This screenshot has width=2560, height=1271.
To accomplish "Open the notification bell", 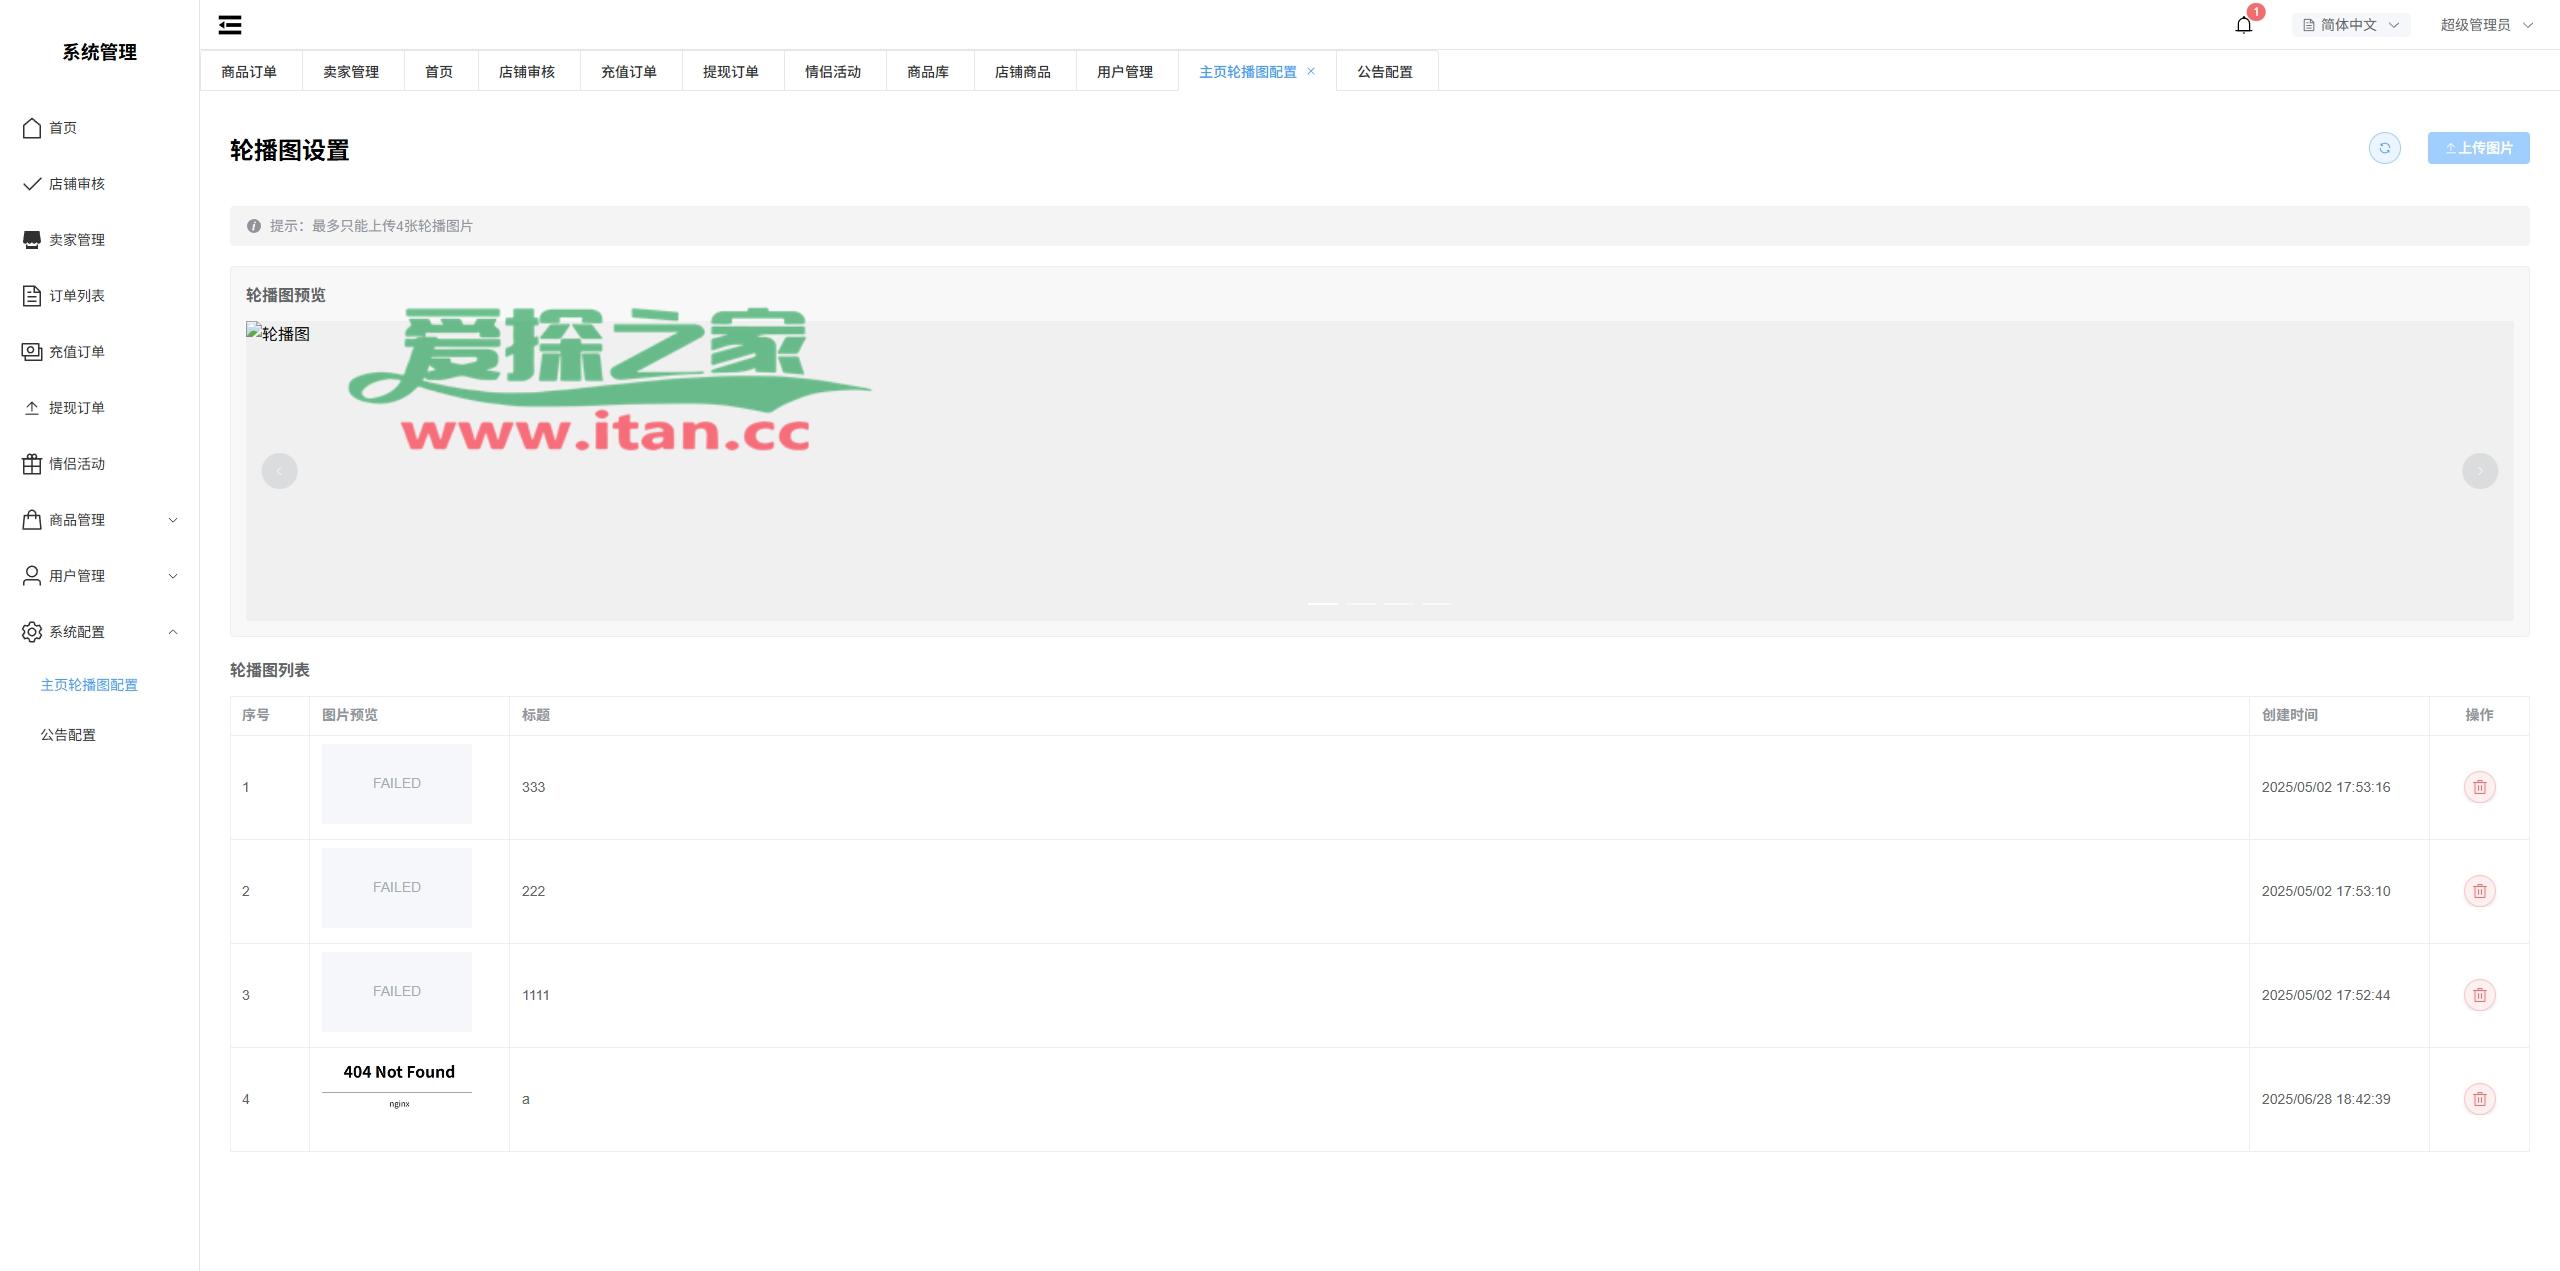I will (2244, 25).
